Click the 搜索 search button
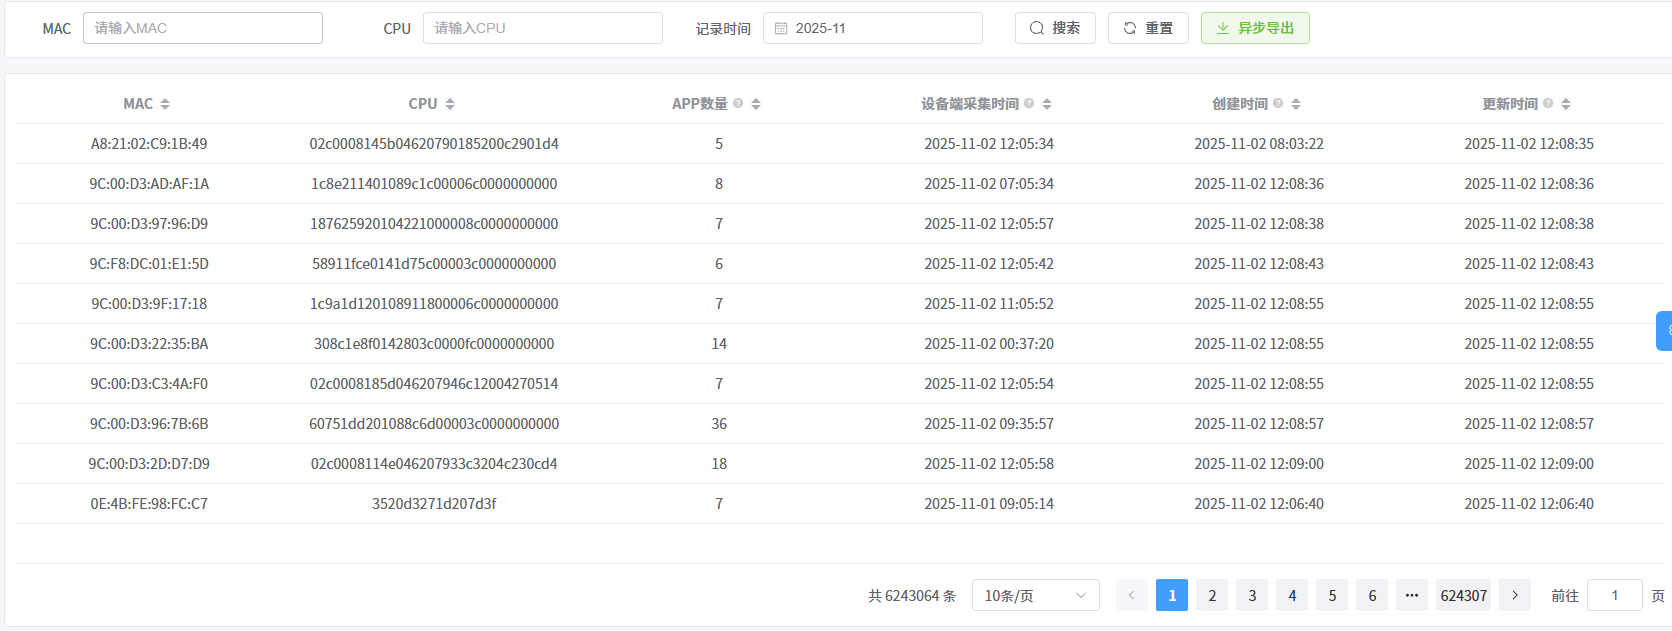This screenshot has height=631, width=1672. (1055, 28)
